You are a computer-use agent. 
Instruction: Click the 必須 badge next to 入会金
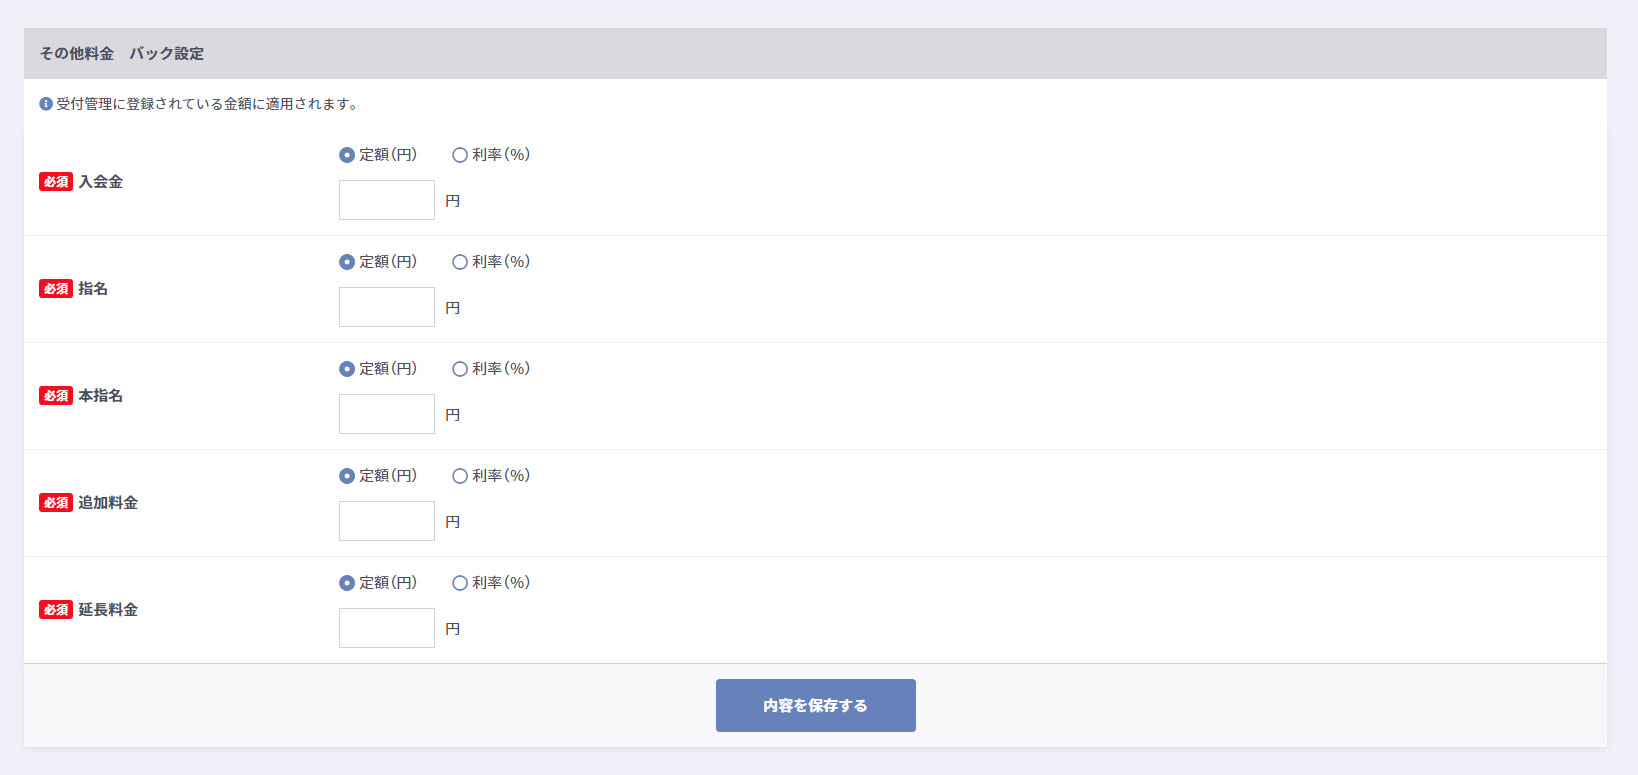click(x=56, y=182)
